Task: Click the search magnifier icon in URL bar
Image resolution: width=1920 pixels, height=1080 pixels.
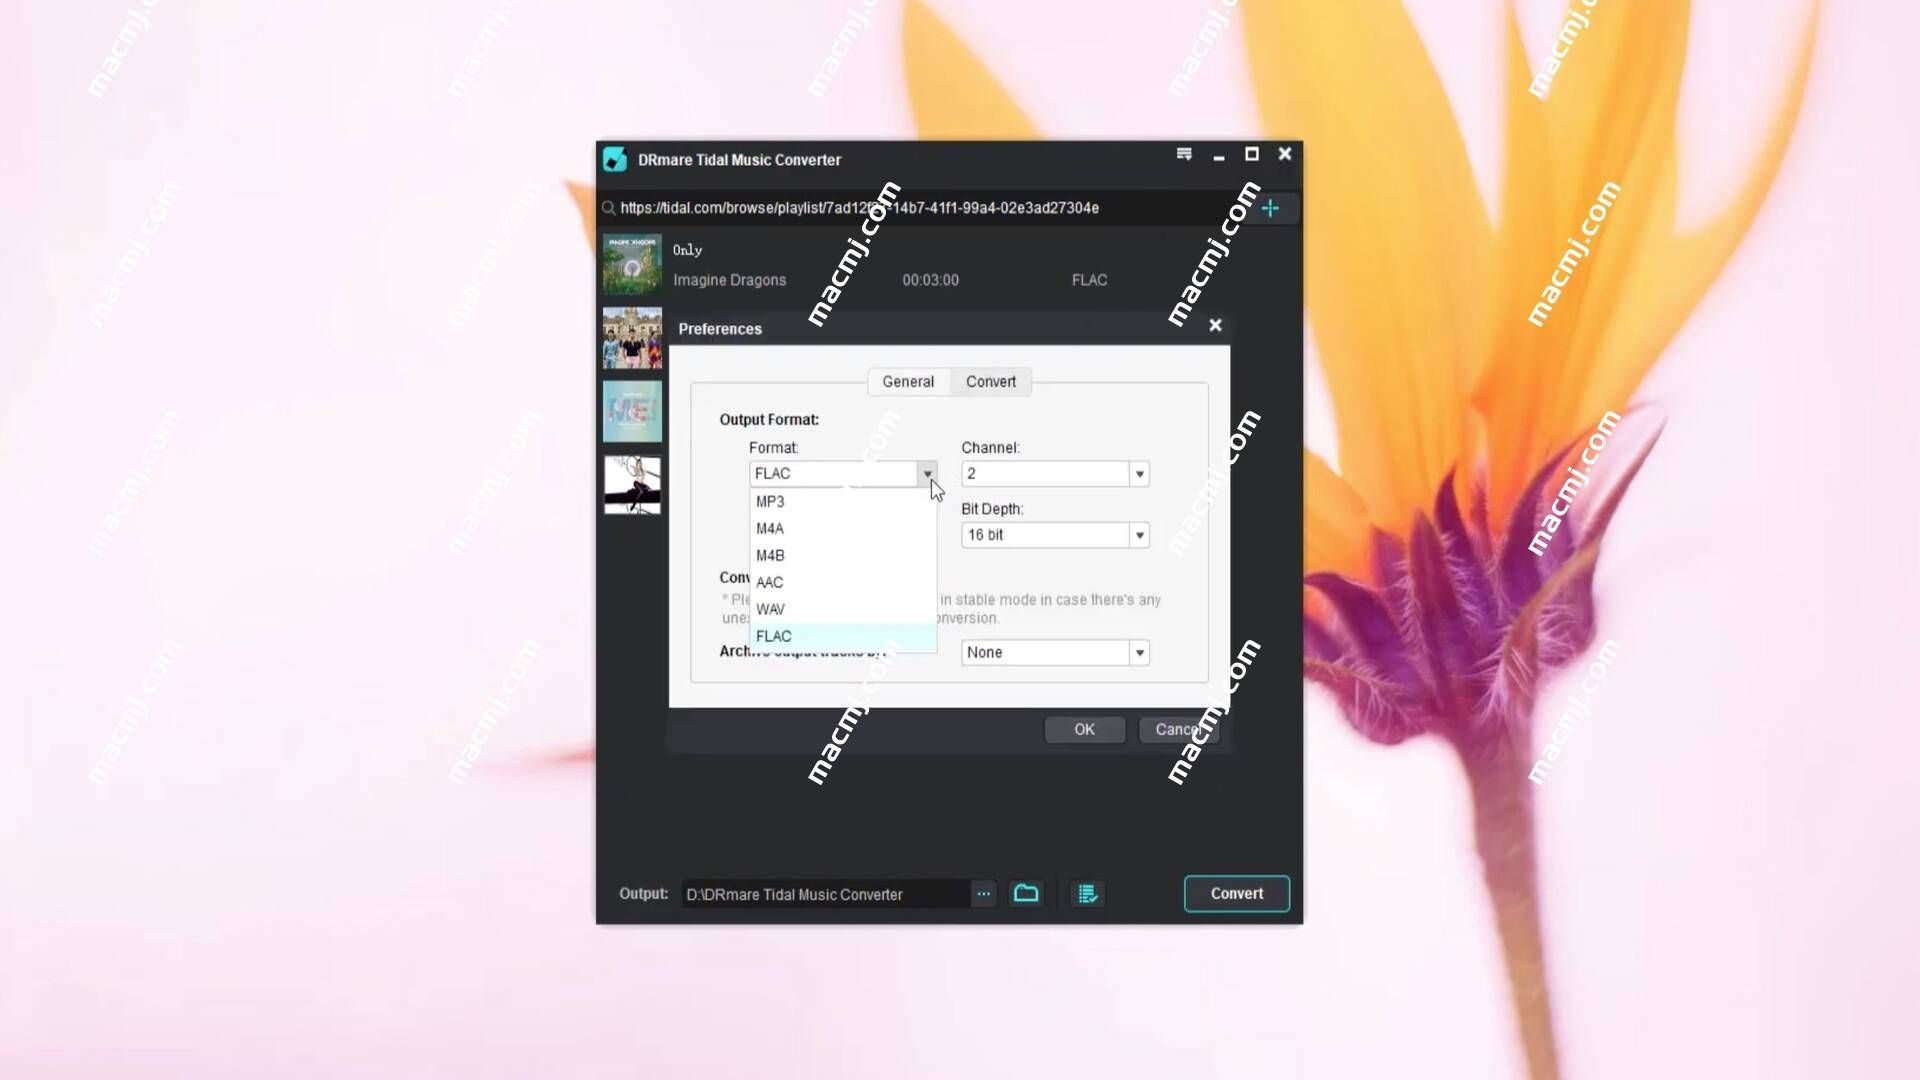Action: (x=608, y=208)
